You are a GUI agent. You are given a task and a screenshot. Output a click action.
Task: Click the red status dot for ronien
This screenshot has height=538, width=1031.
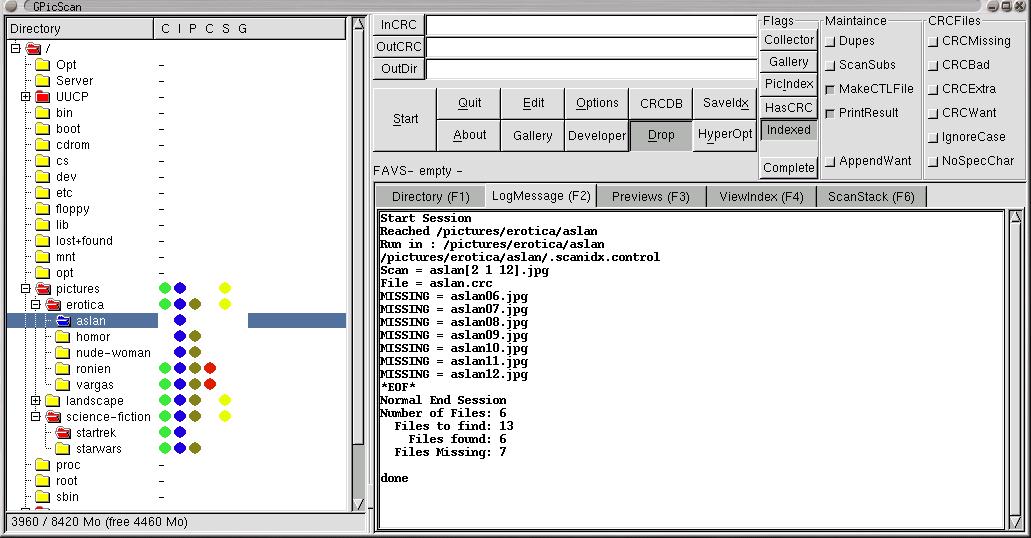click(x=210, y=369)
